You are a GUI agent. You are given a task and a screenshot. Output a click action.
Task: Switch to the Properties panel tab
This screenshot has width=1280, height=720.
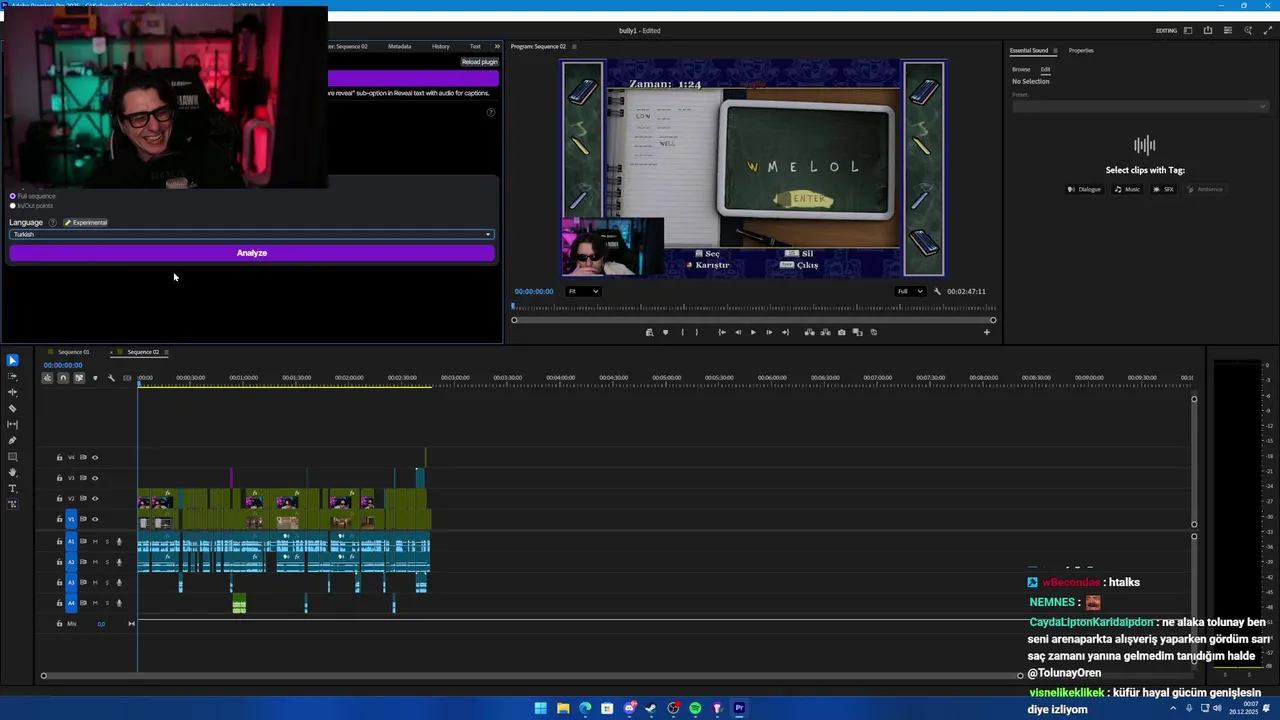coord(1081,50)
